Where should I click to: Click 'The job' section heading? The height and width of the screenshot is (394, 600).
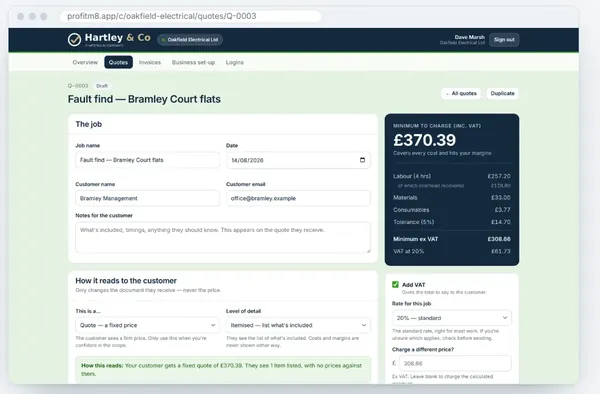[x=88, y=124]
